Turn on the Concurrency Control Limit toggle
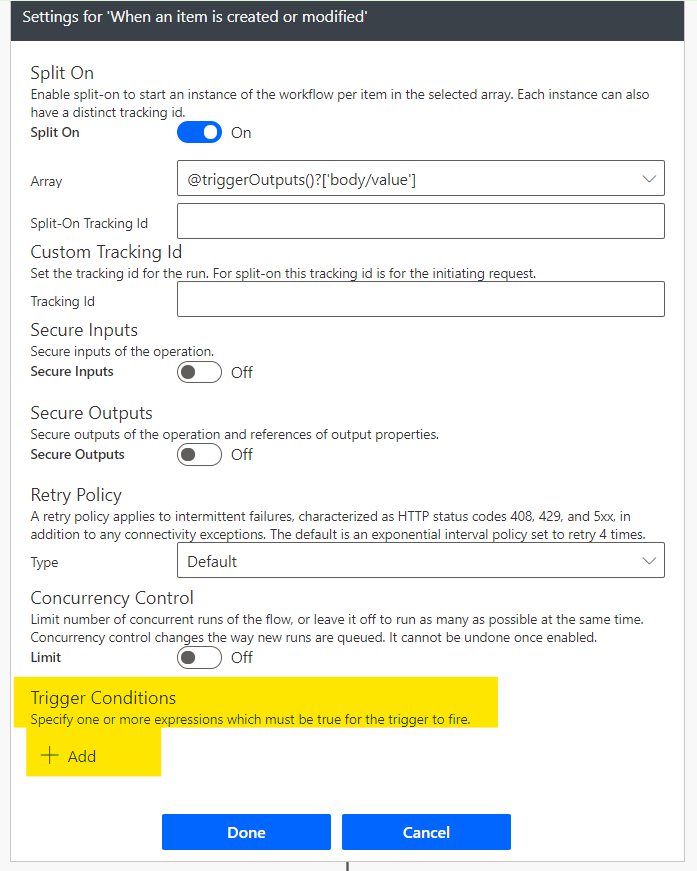Screen dimensions: 697x871 pyautogui.click(x=199, y=657)
